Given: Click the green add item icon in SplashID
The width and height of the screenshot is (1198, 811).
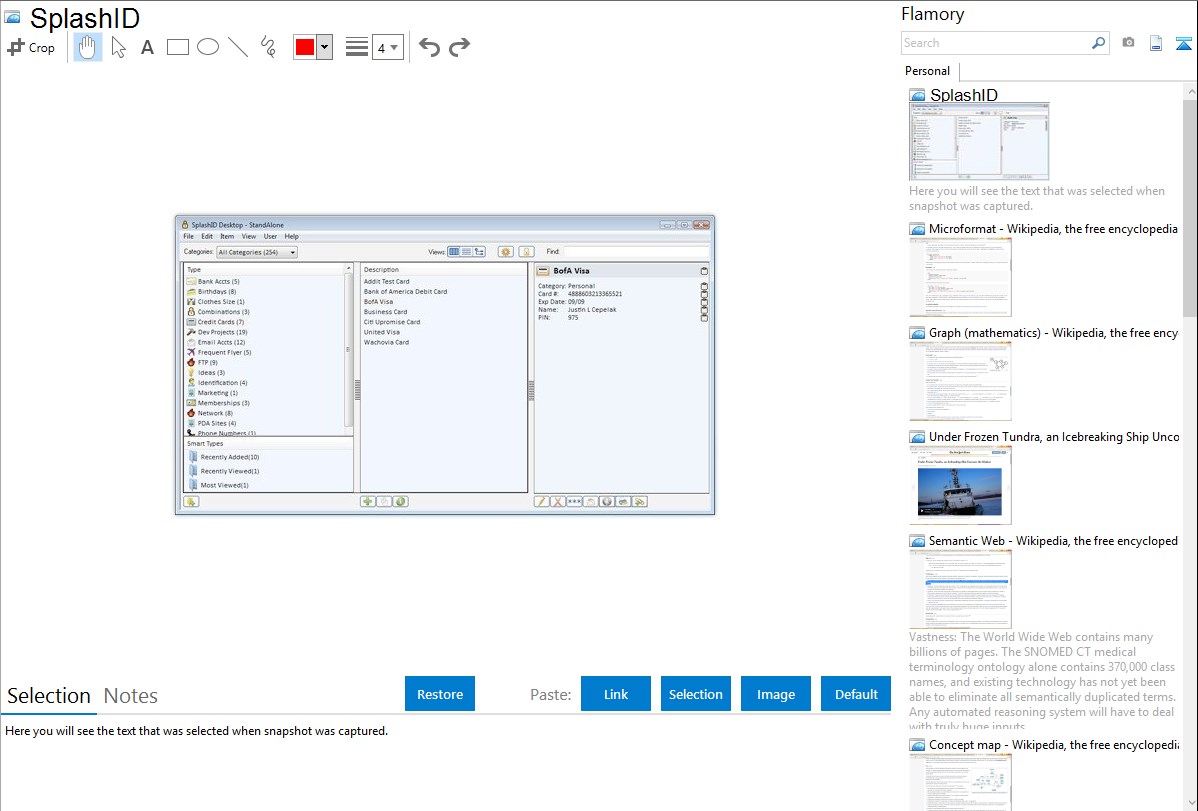Looking at the screenshot, I should tap(367, 501).
